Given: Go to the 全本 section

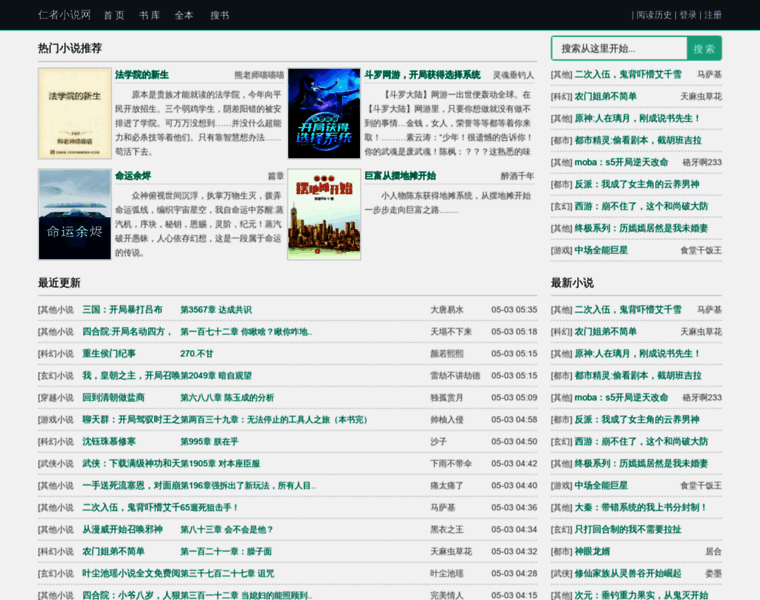Looking at the screenshot, I should point(184,15).
